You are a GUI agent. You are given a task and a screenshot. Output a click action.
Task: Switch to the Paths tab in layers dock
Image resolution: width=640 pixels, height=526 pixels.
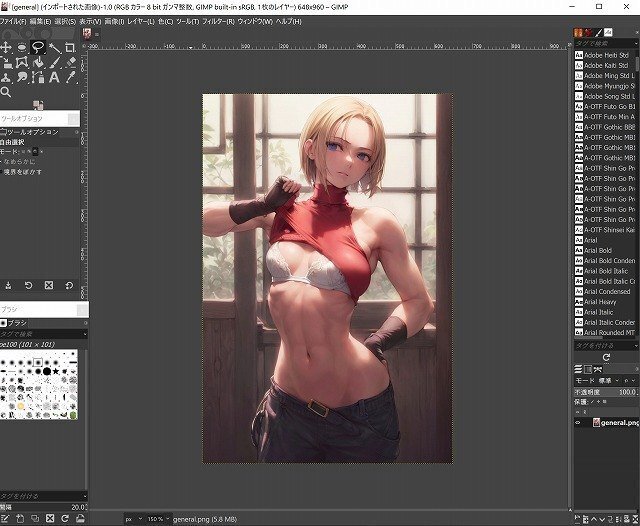click(598, 369)
